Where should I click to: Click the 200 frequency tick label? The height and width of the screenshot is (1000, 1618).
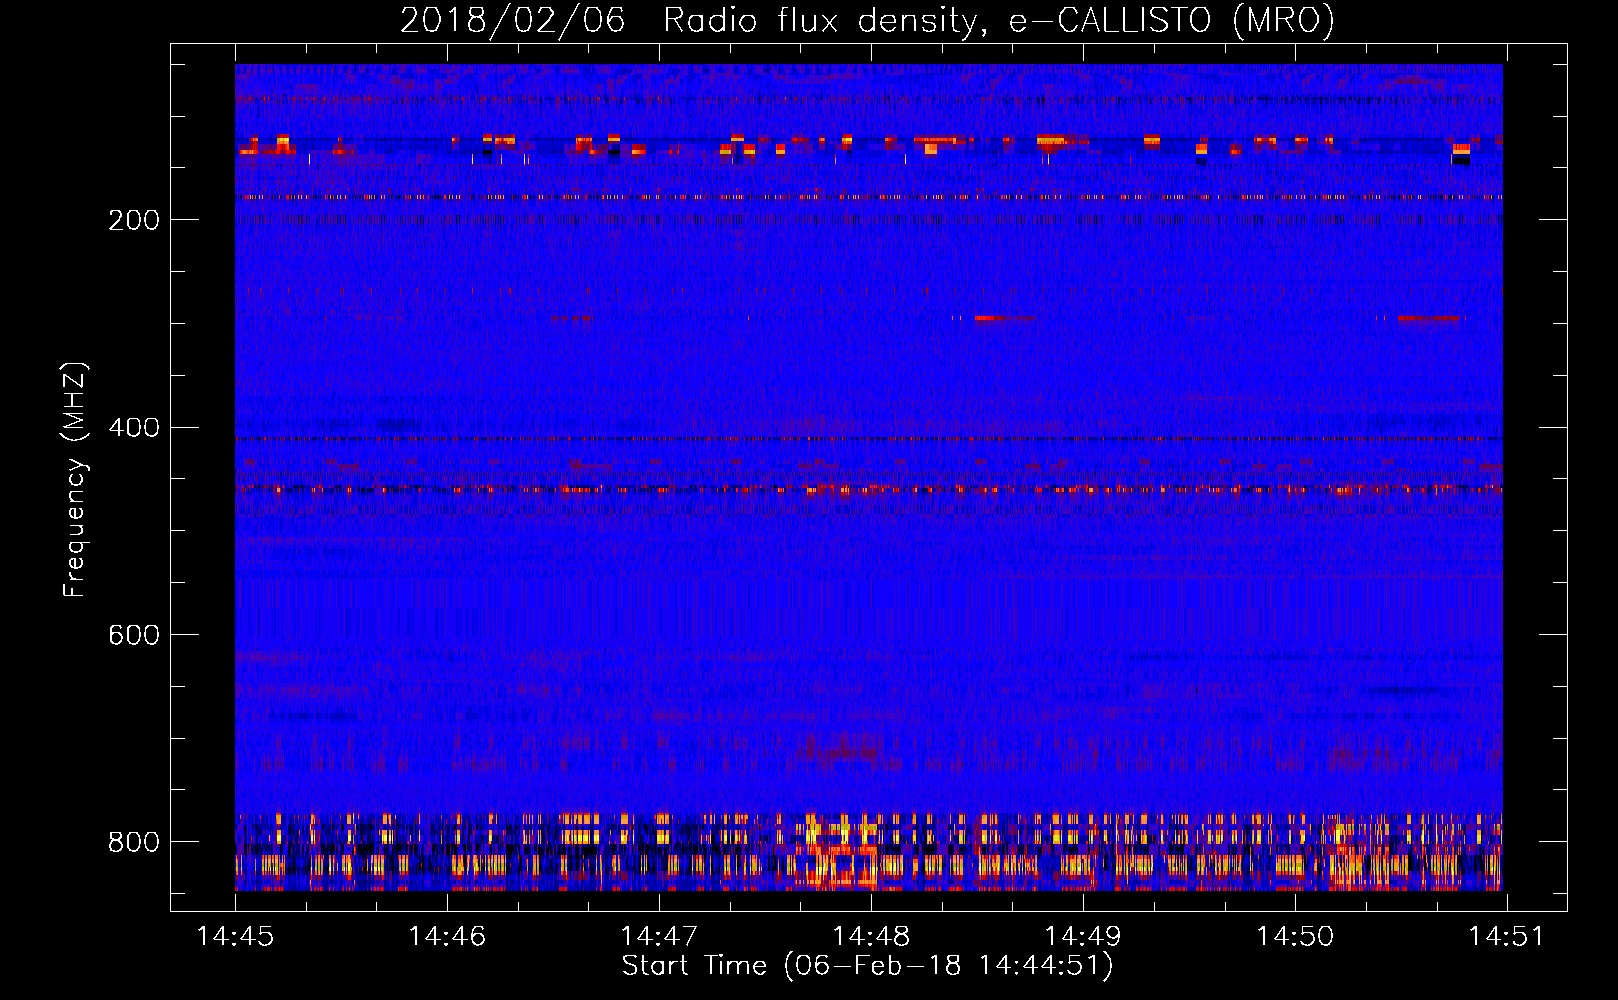(x=134, y=220)
